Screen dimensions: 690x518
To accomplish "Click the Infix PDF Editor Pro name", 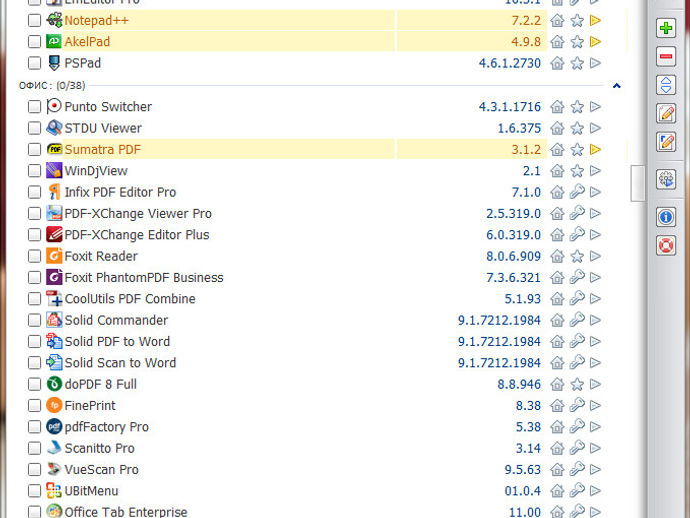I will pos(120,192).
